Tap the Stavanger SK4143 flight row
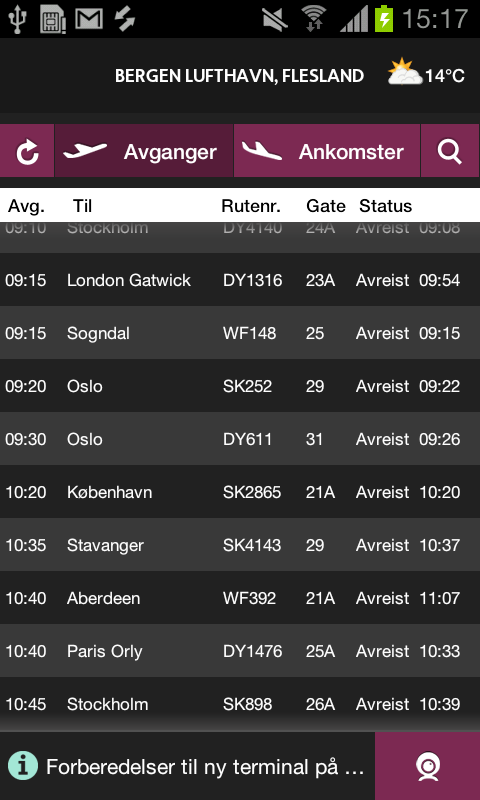 coord(240,545)
